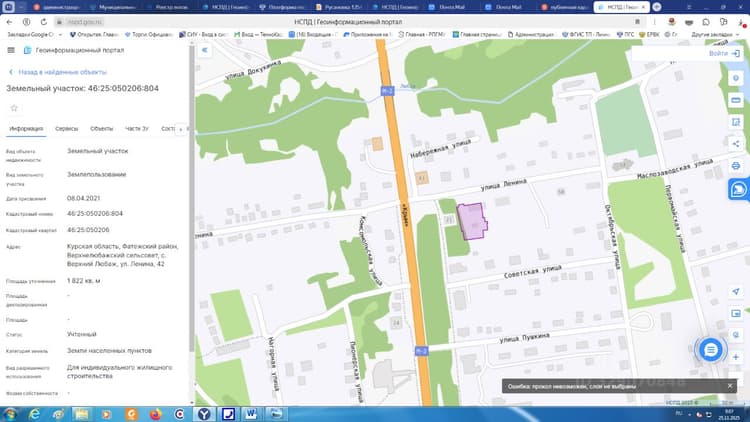Screen dimensions: 750x422
Task: Open the hamburger menu of the portal
Action: tap(11, 50)
